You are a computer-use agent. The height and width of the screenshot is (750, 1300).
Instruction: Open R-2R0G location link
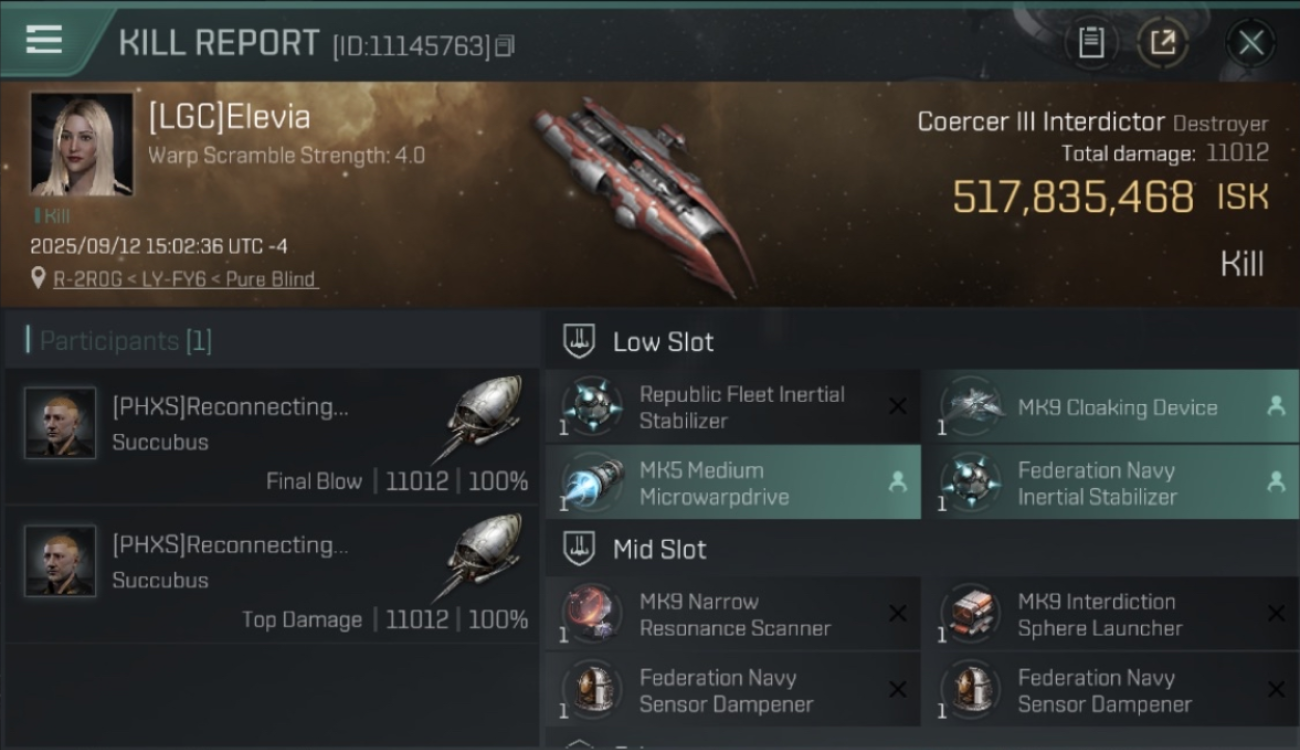tap(185, 279)
